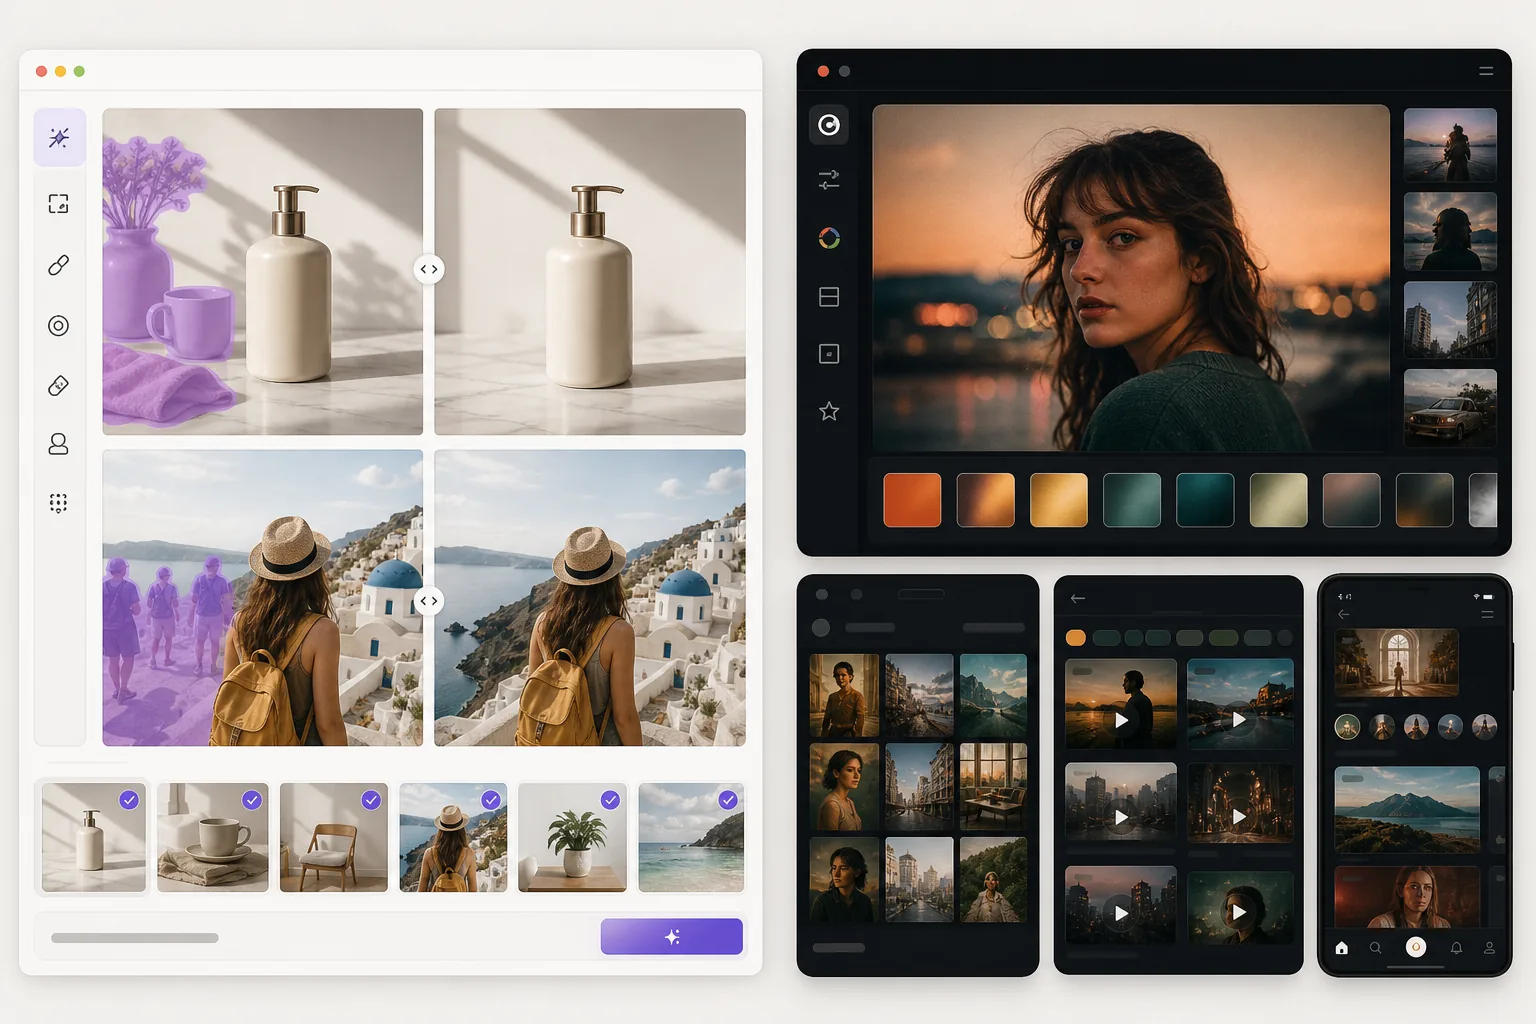The image size is (1536, 1024).
Task: Select the muted green-teal color preset swatch
Action: 1132,500
